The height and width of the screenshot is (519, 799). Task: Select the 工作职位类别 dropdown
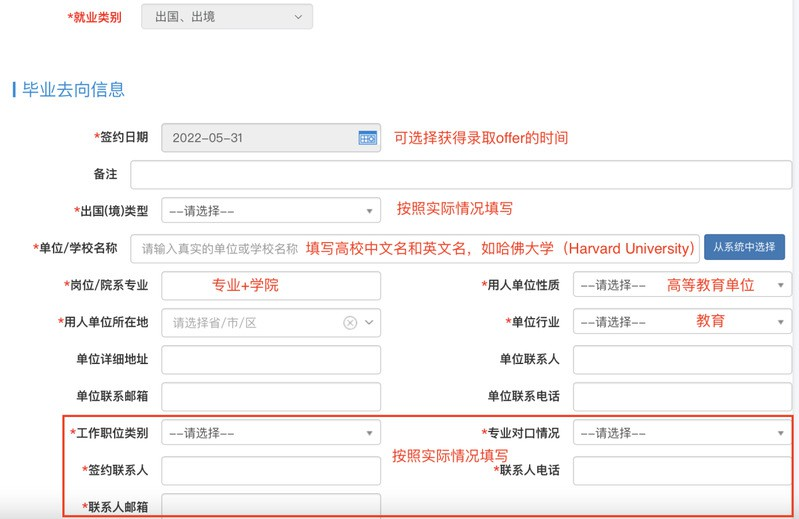point(271,433)
